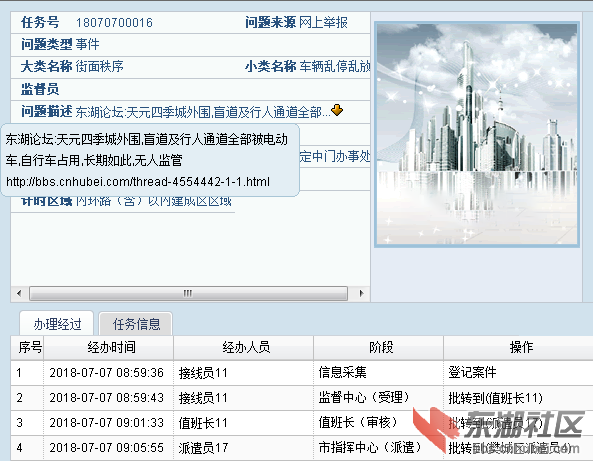Viewport: 593px width, 461px height.
Task: Click the 信息采集 stage cell
Action: [x=343, y=373]
